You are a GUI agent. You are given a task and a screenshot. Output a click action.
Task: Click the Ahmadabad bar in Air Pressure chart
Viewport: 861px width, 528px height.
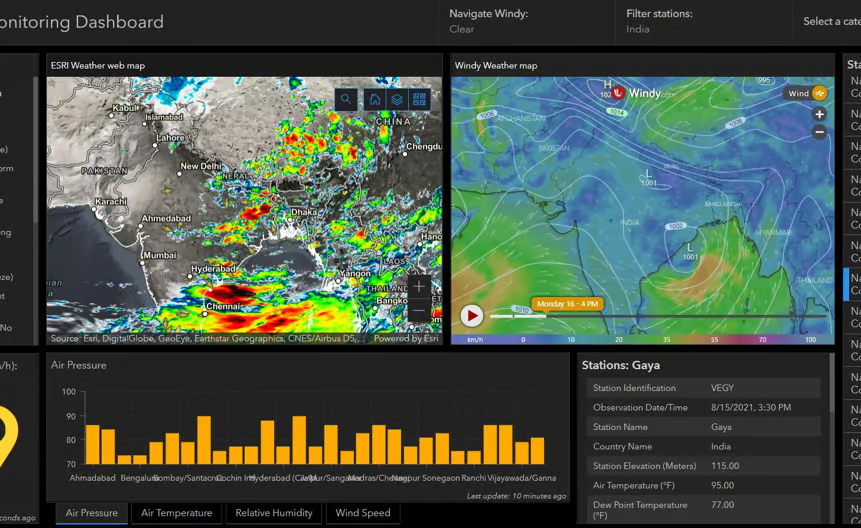(x=93, y=445)
